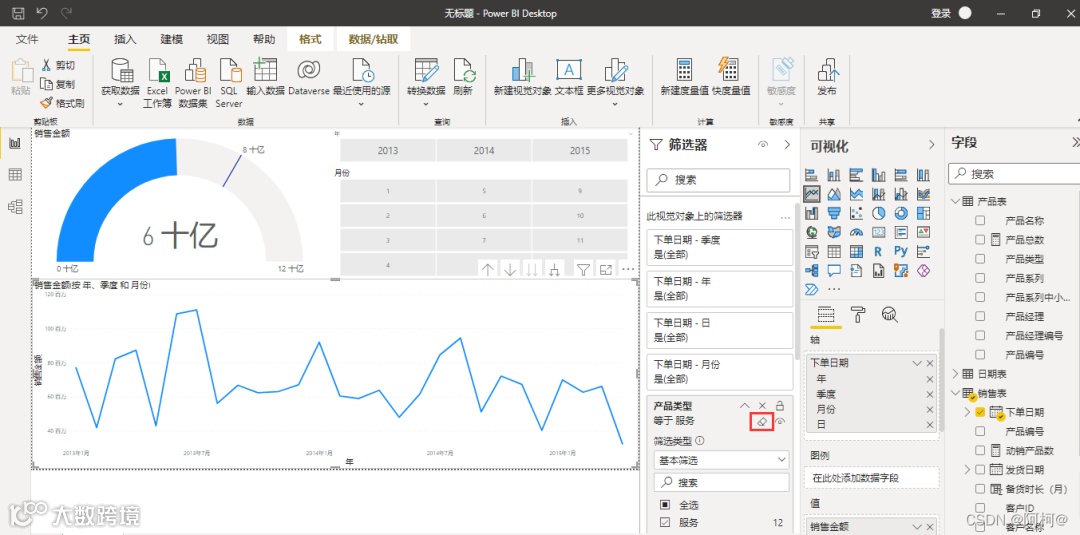Collapse the 可视化 pane with chevron

pos(931,145)
